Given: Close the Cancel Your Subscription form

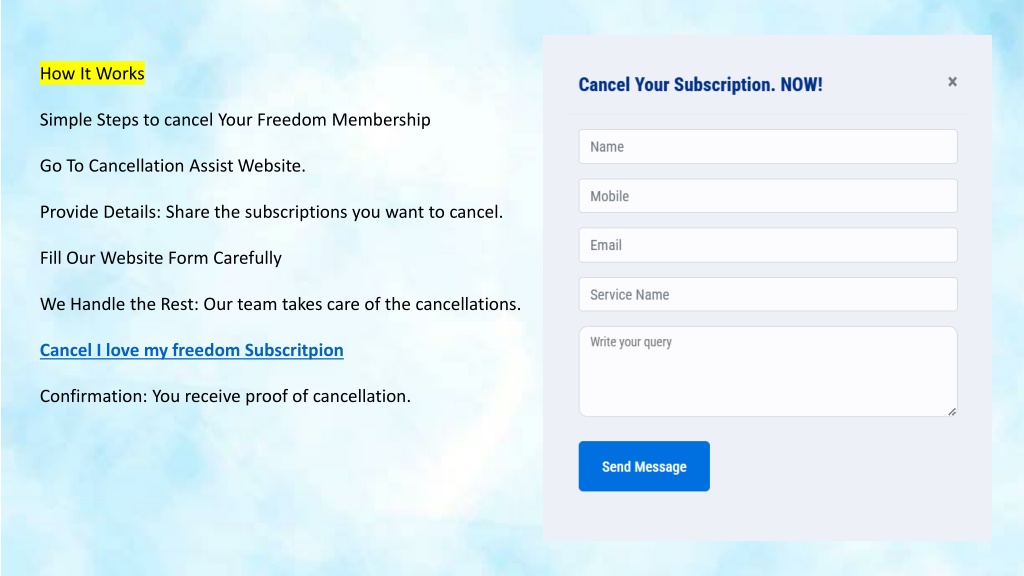Looking at the screenshot, I should (x=952, y=82).
